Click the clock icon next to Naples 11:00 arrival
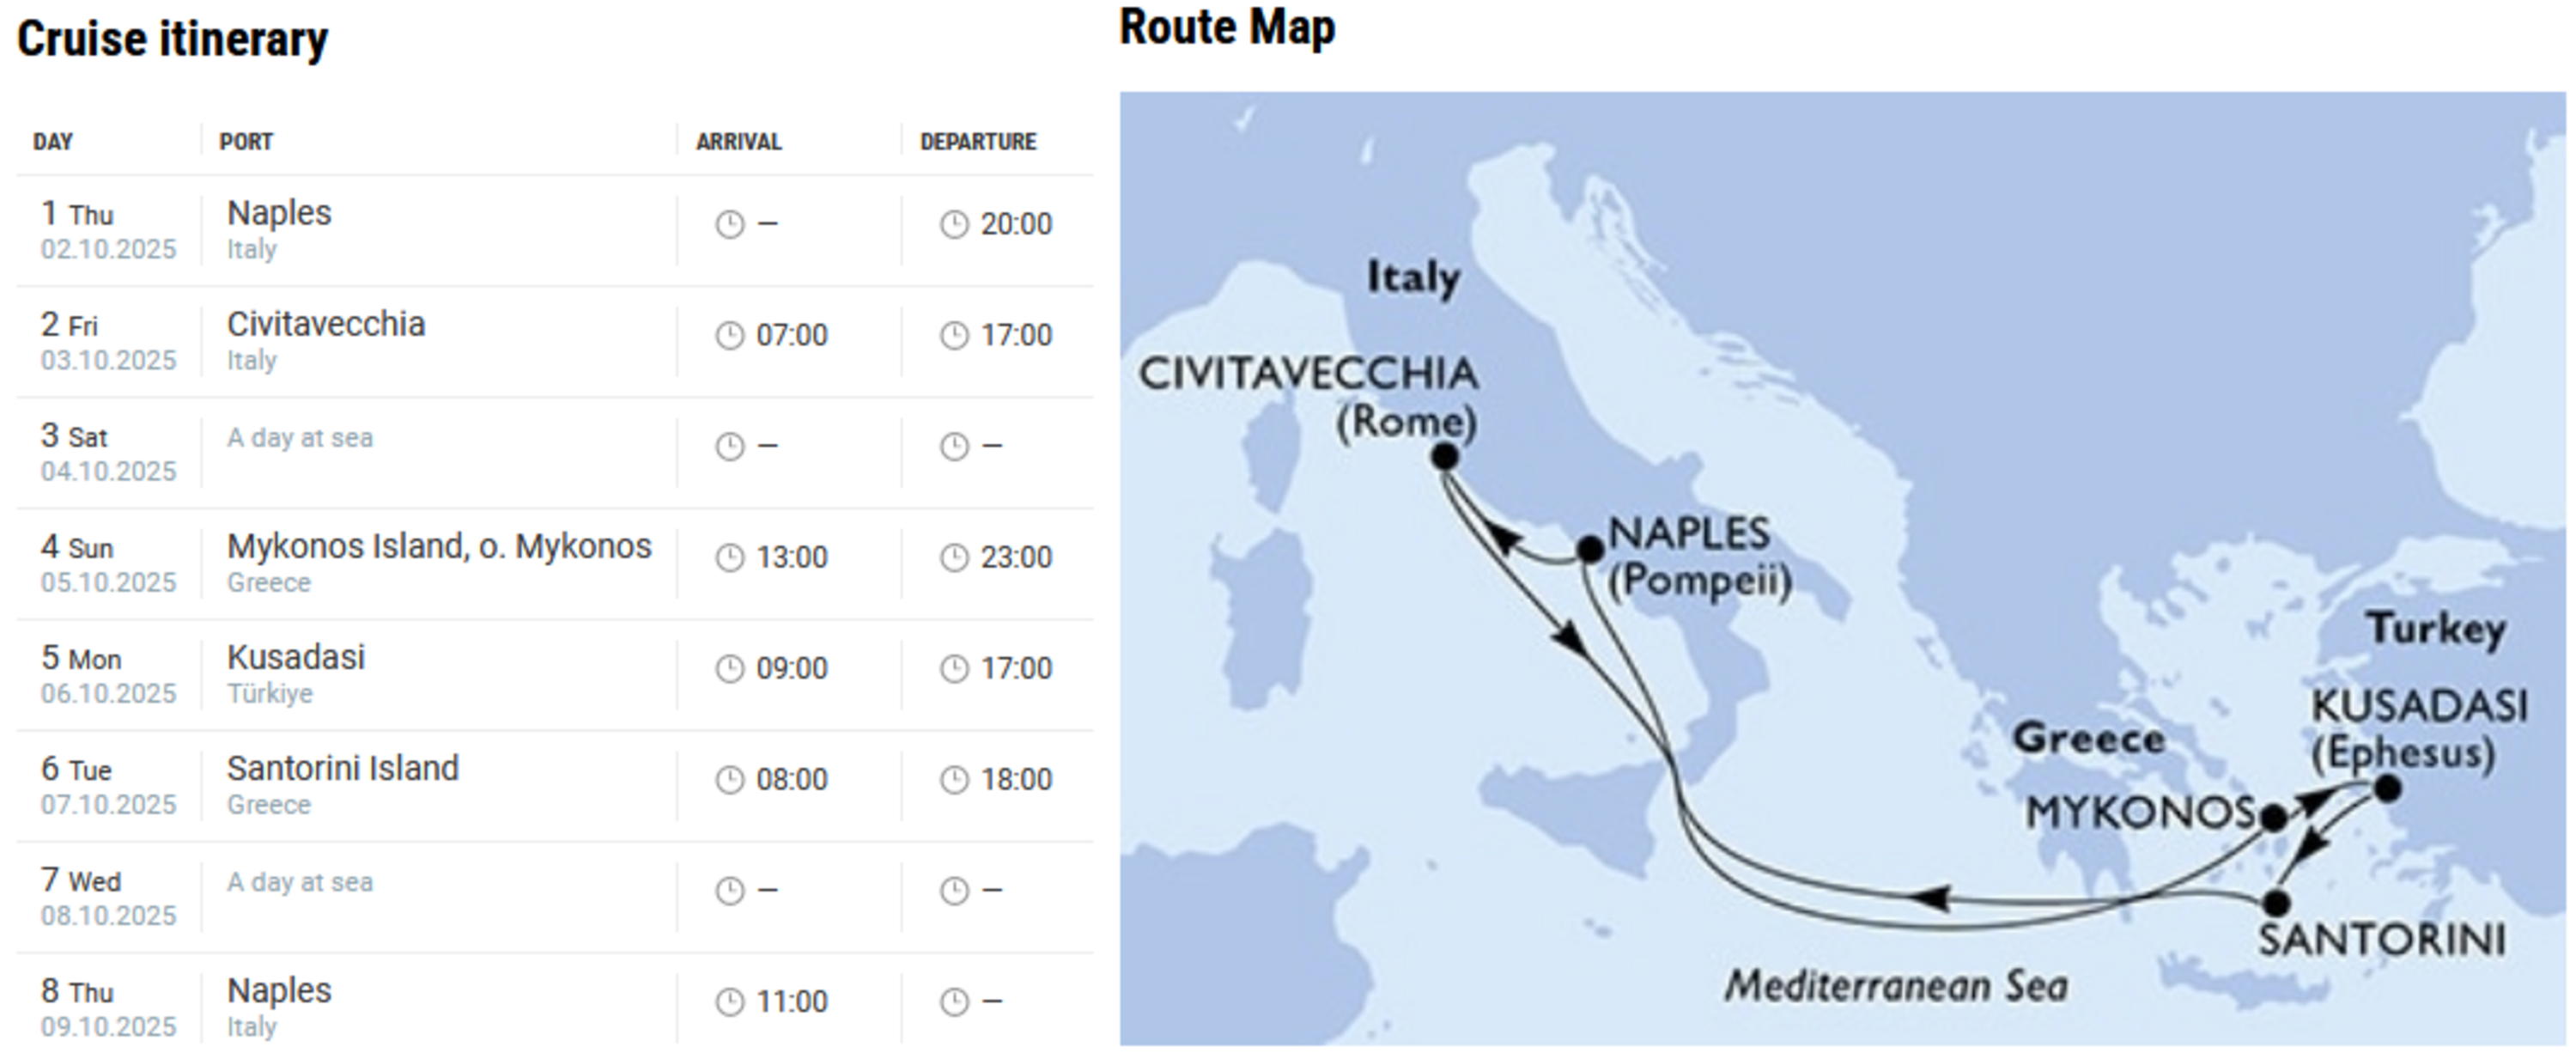The image size is (2576, 1053). pos(730,1001)
